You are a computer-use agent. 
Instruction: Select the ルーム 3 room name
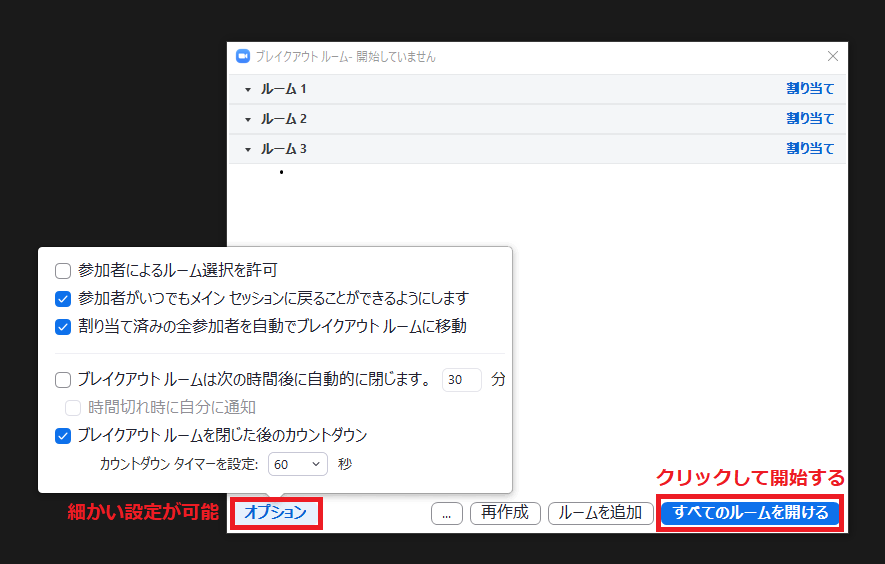pyautogui.click(x=283, y=149)
